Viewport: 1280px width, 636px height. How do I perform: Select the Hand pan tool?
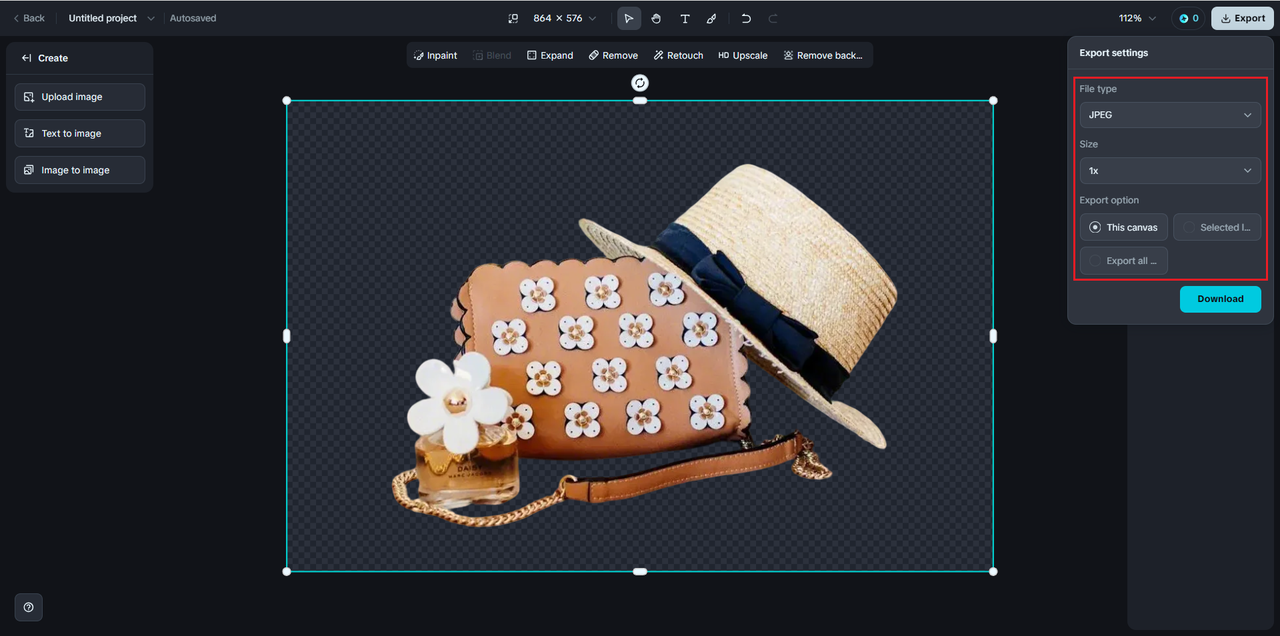point(656,18)
